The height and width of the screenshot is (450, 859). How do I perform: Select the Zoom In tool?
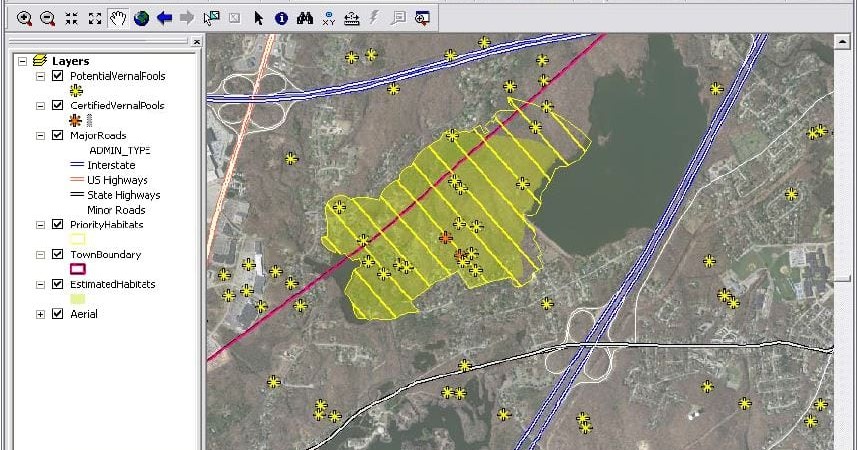point(24,18)
